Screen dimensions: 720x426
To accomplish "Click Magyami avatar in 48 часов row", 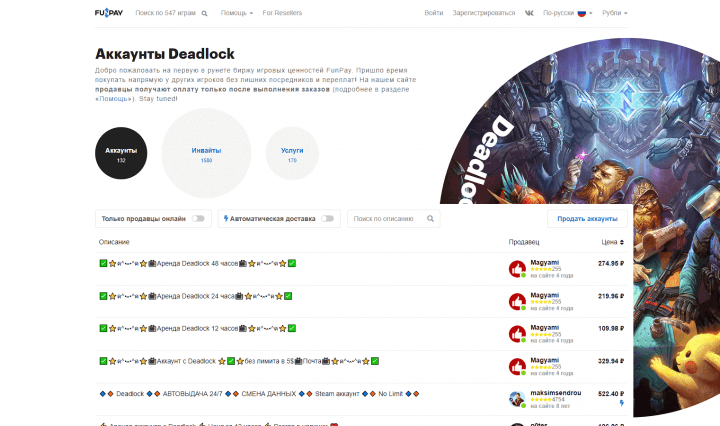I will tap(517, 269).
